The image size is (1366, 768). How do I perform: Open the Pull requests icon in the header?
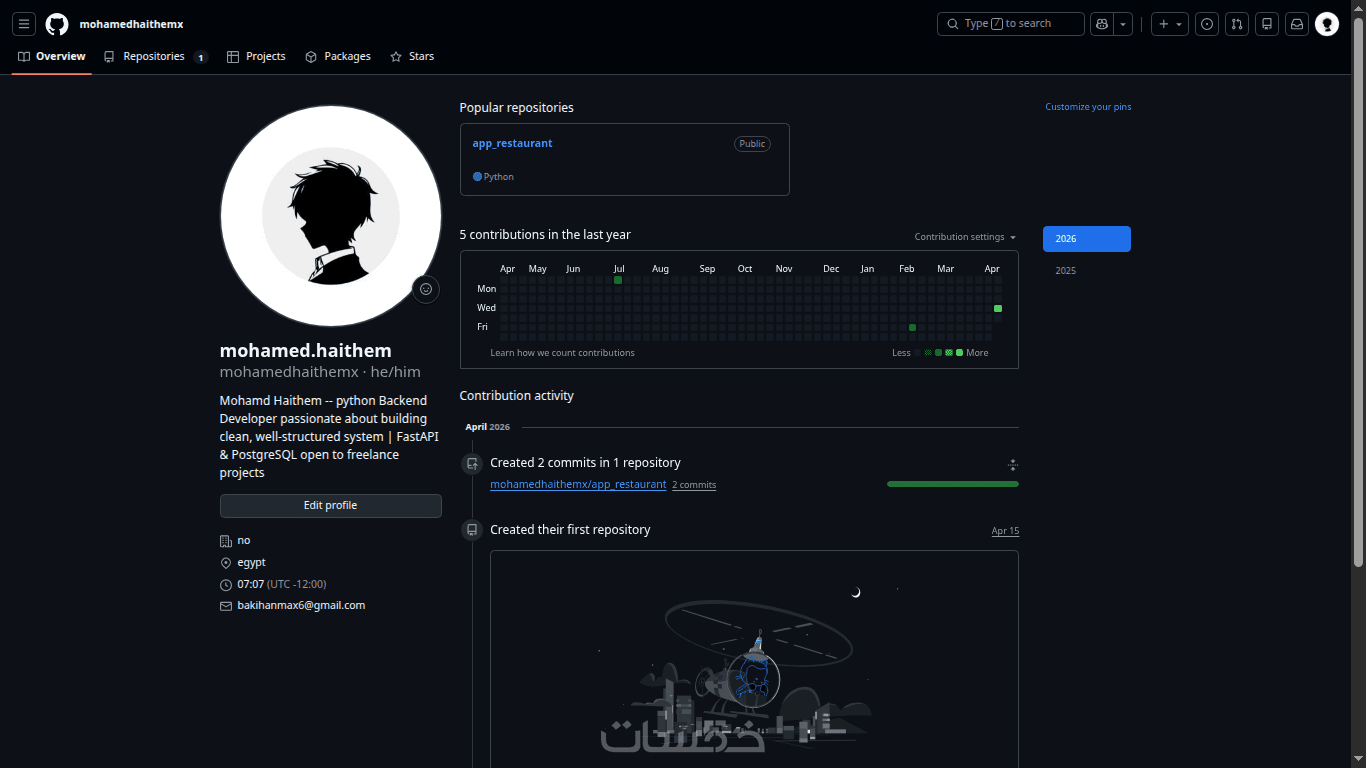(1237, 24)
